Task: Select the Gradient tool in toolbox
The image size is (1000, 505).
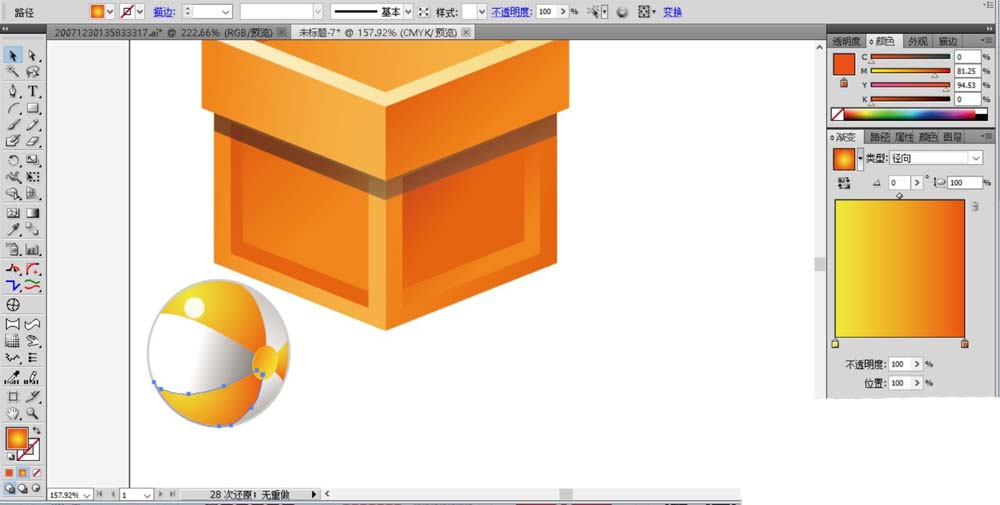Action: click(x=33, y=213)
